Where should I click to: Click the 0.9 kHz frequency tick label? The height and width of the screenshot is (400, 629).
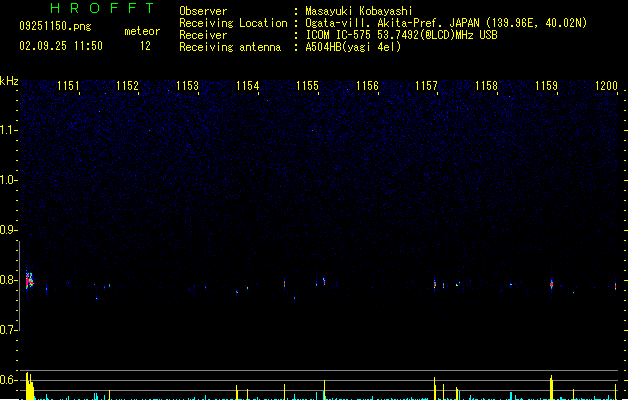tap(8, 230)
